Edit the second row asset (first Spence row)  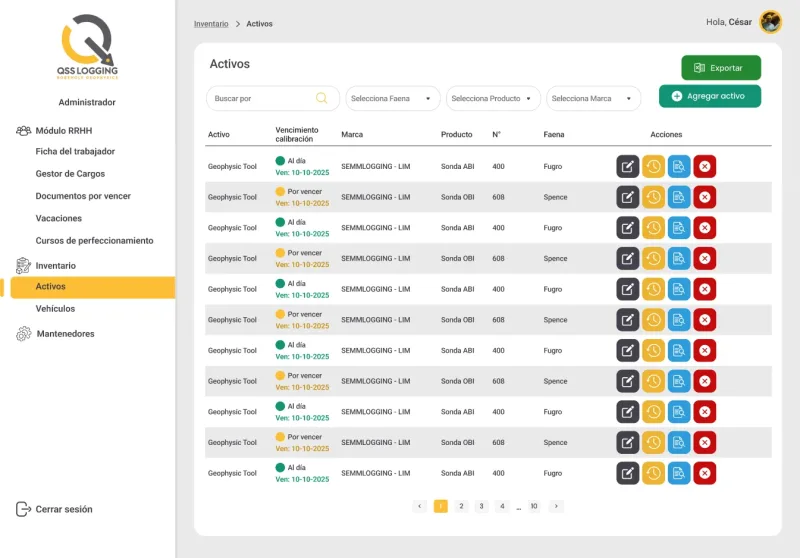click(628, 197)
